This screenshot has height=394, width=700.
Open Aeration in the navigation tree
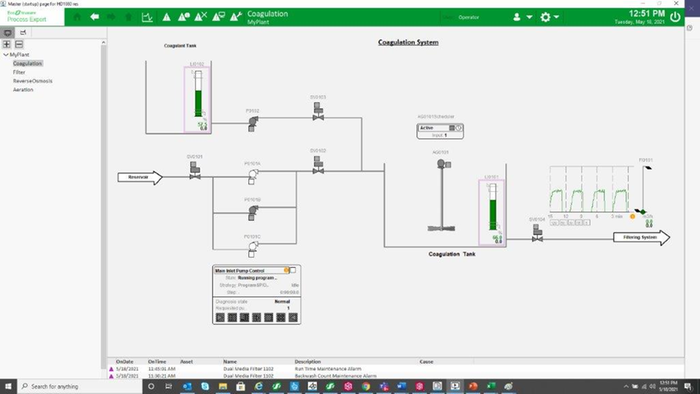coord(23,90)
